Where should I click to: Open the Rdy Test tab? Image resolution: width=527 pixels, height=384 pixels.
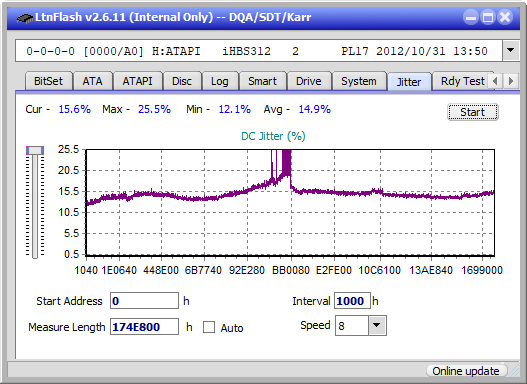coord(462,81)
